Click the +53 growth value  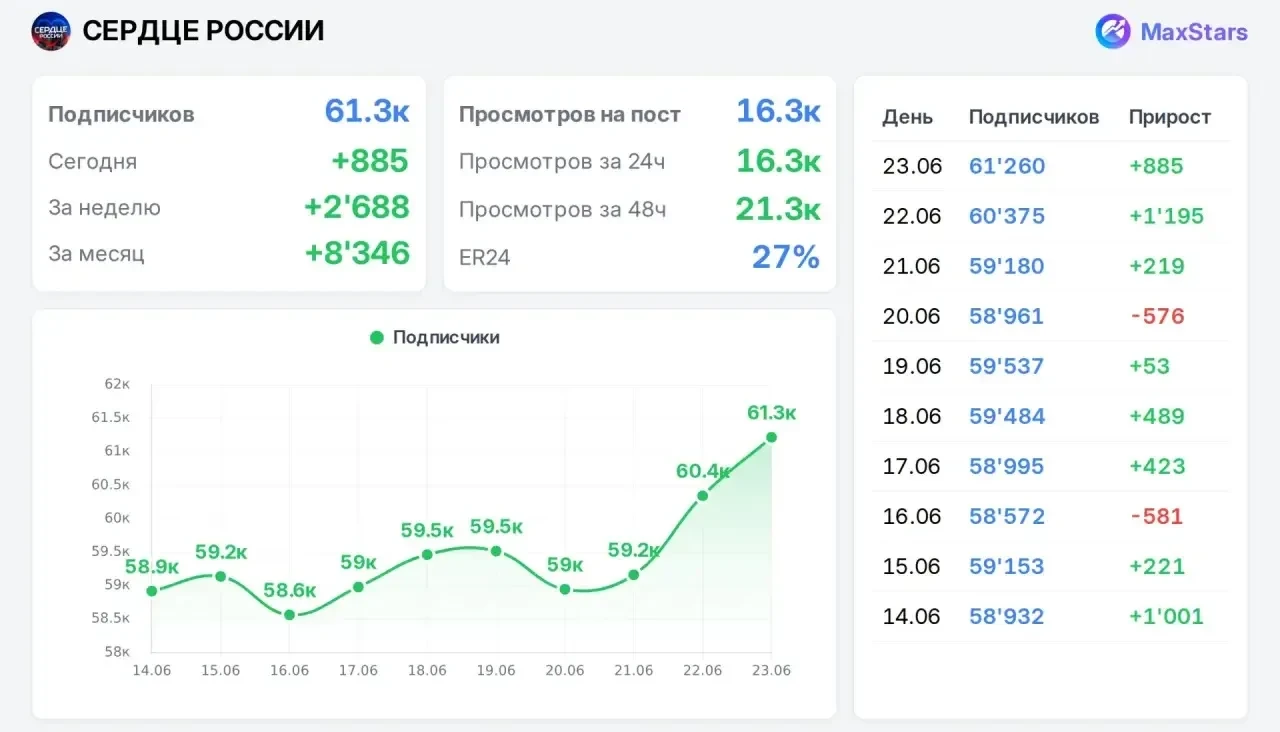point(1150,366)
